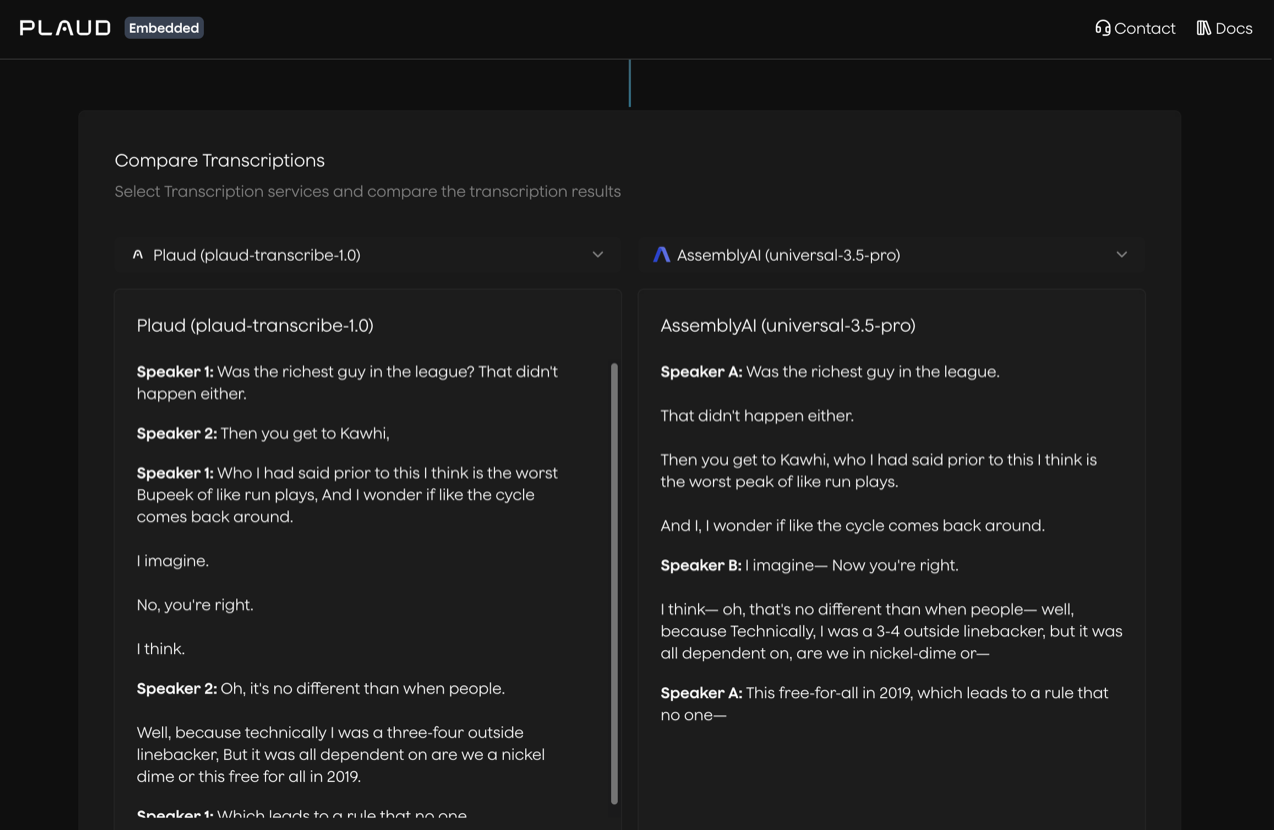Click the 'No, you're right.' line
Image resolution: width=1274 pixels, height=830 pixels.
195,605
